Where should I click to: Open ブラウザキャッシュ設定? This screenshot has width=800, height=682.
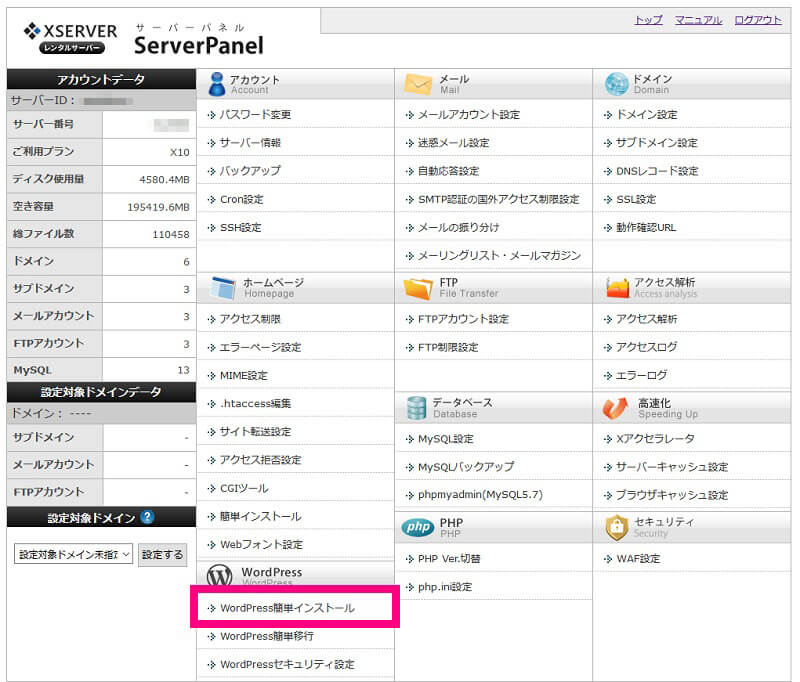tap(672, 495)
